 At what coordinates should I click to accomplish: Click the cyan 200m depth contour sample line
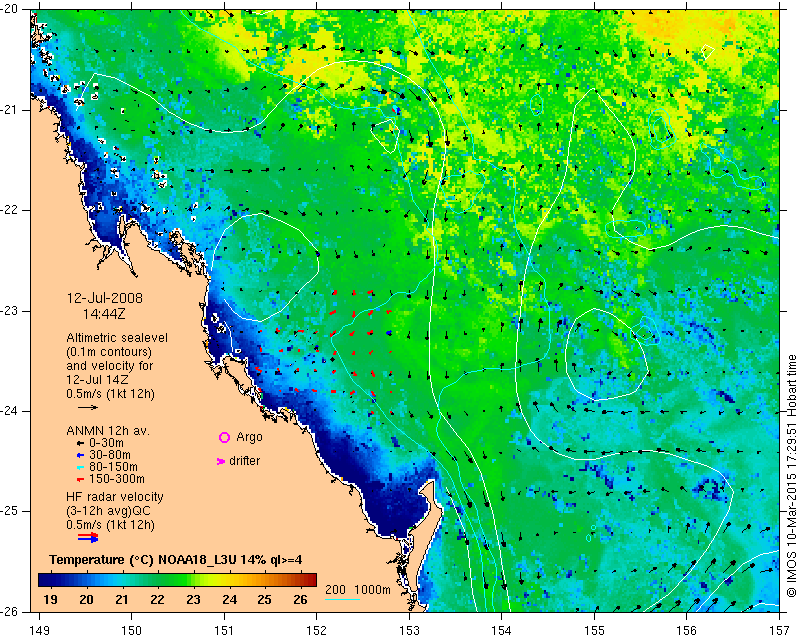(x=342, y=599)
